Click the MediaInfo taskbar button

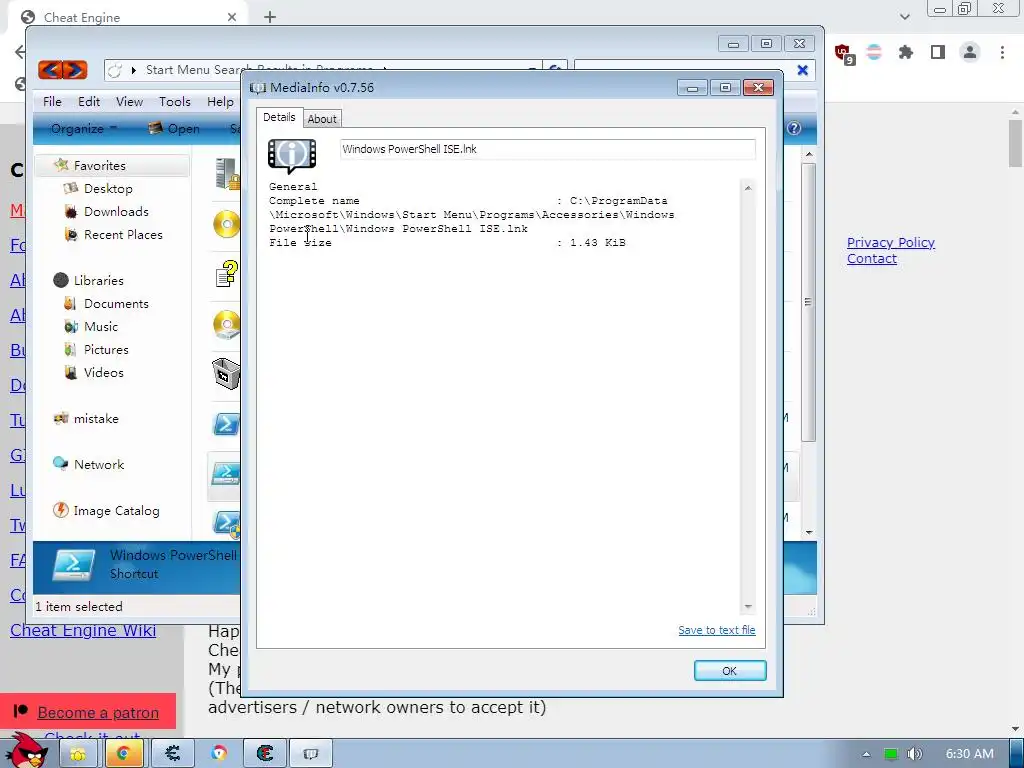(311, 754)
